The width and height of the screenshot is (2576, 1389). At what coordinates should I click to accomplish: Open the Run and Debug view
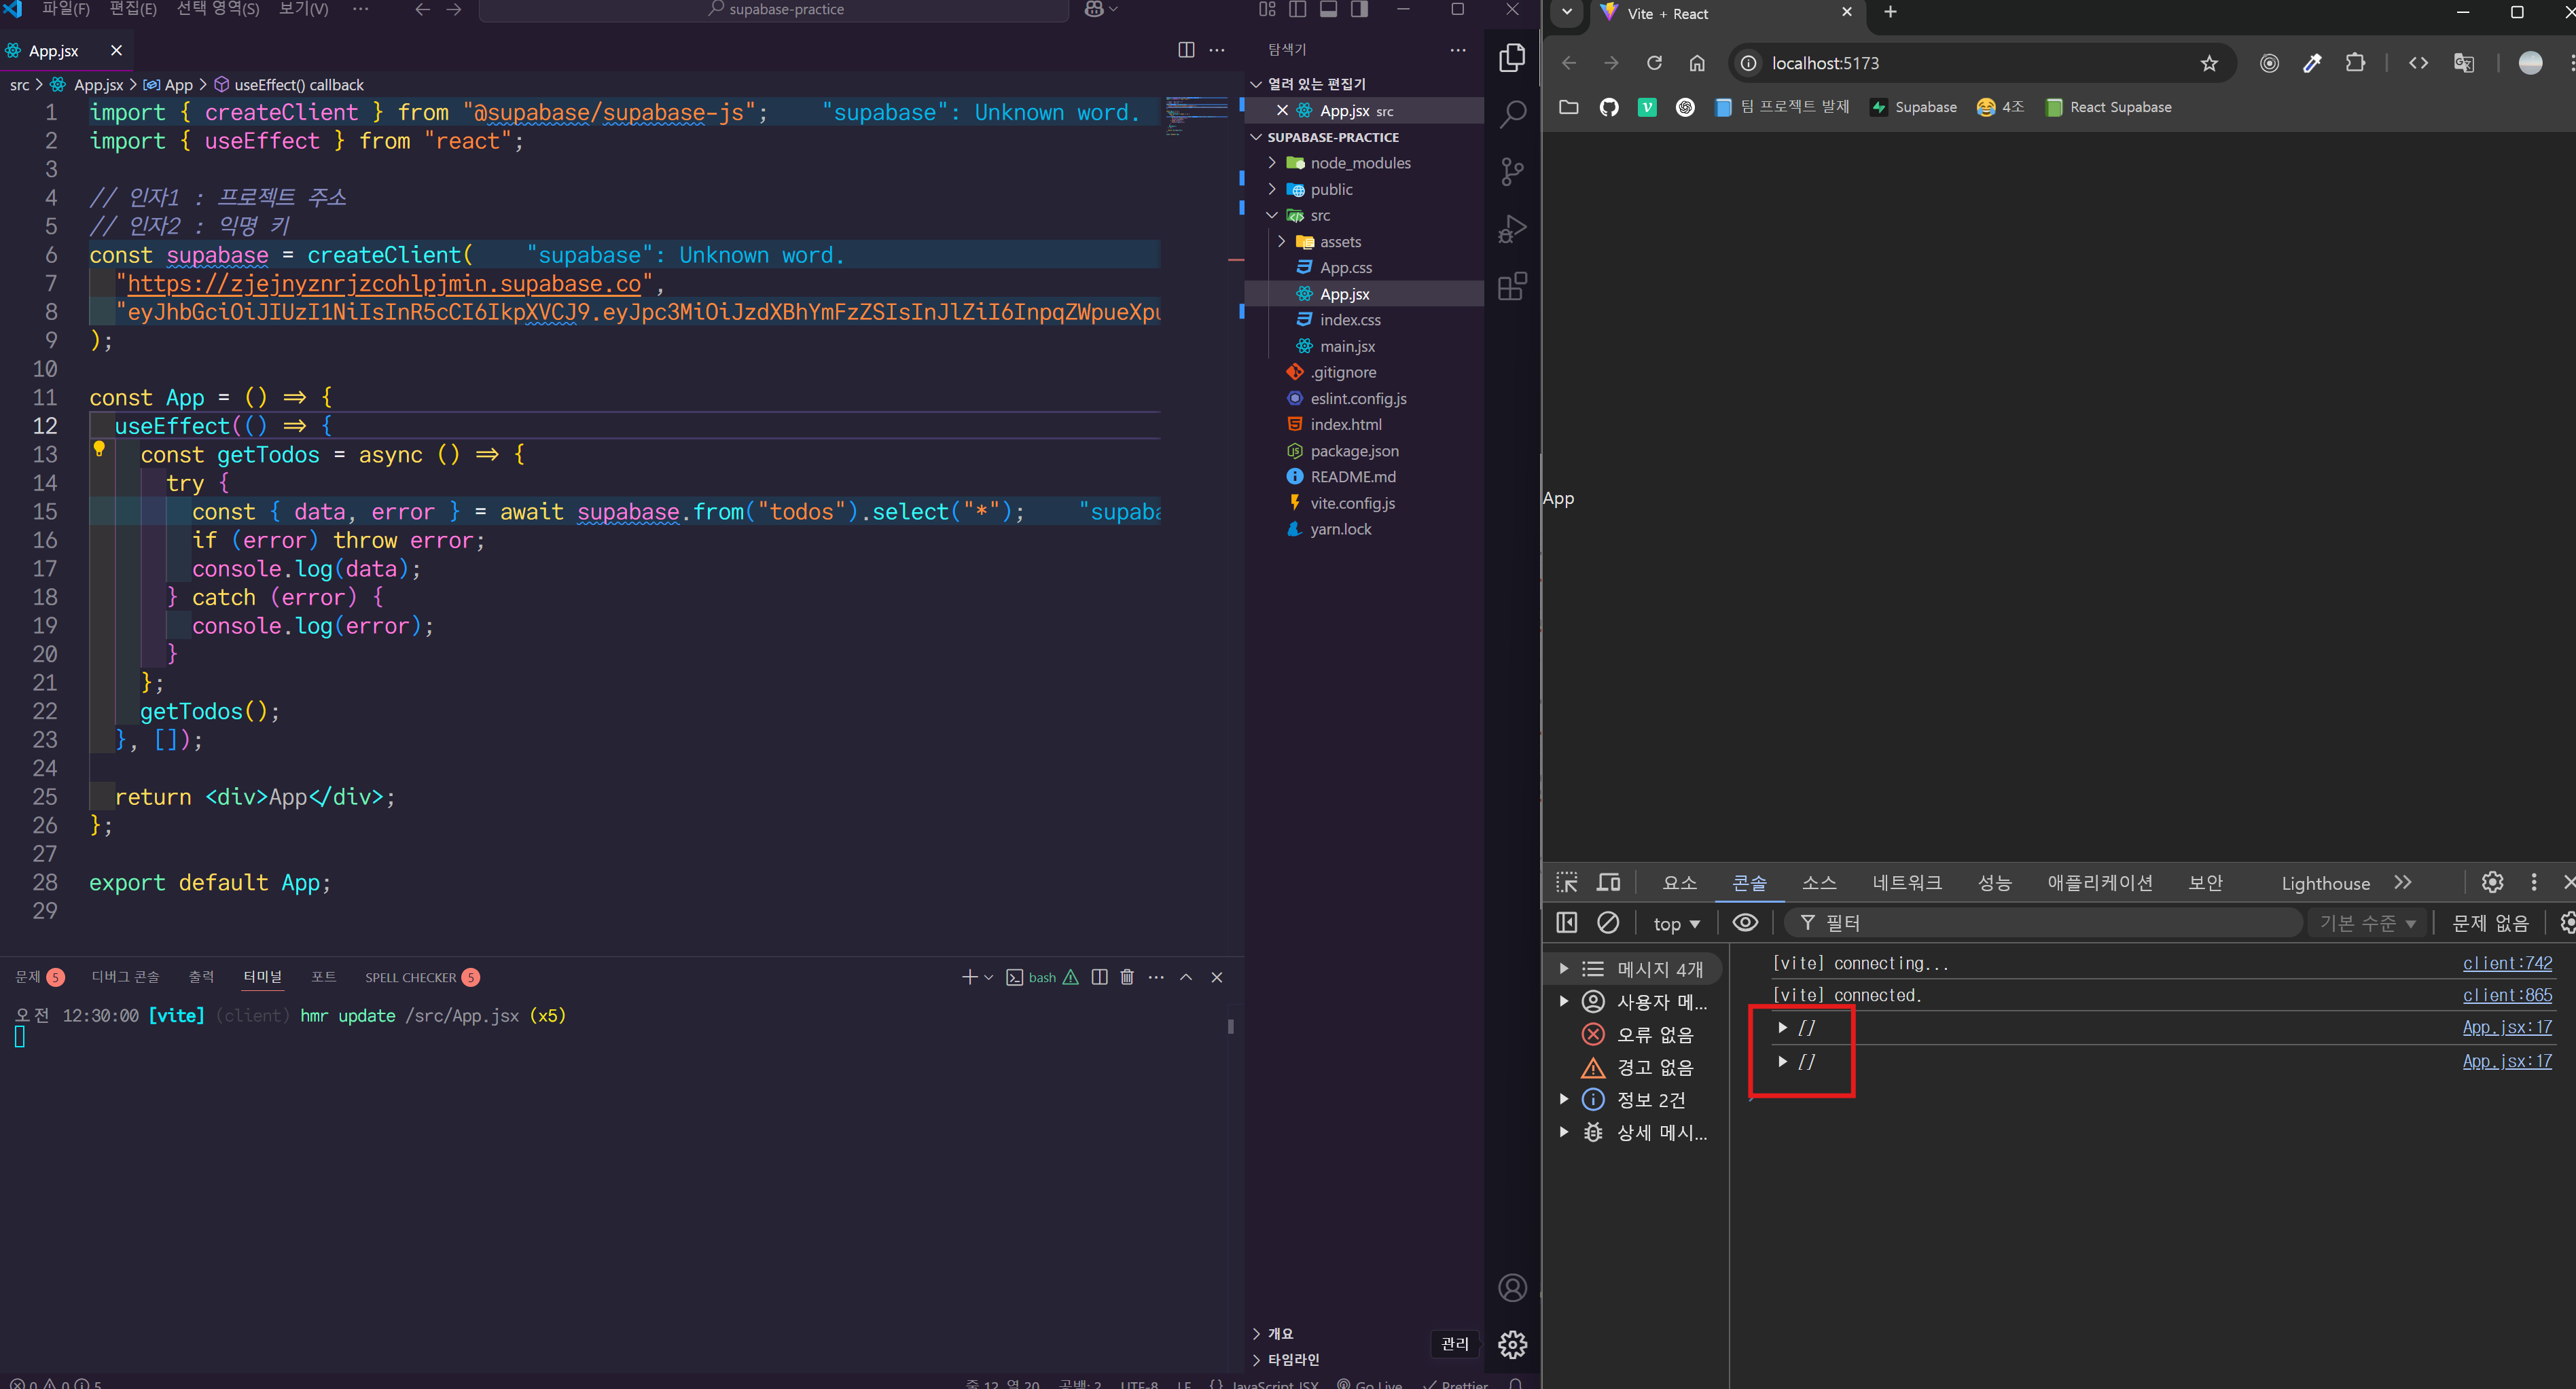[1512, 229]
